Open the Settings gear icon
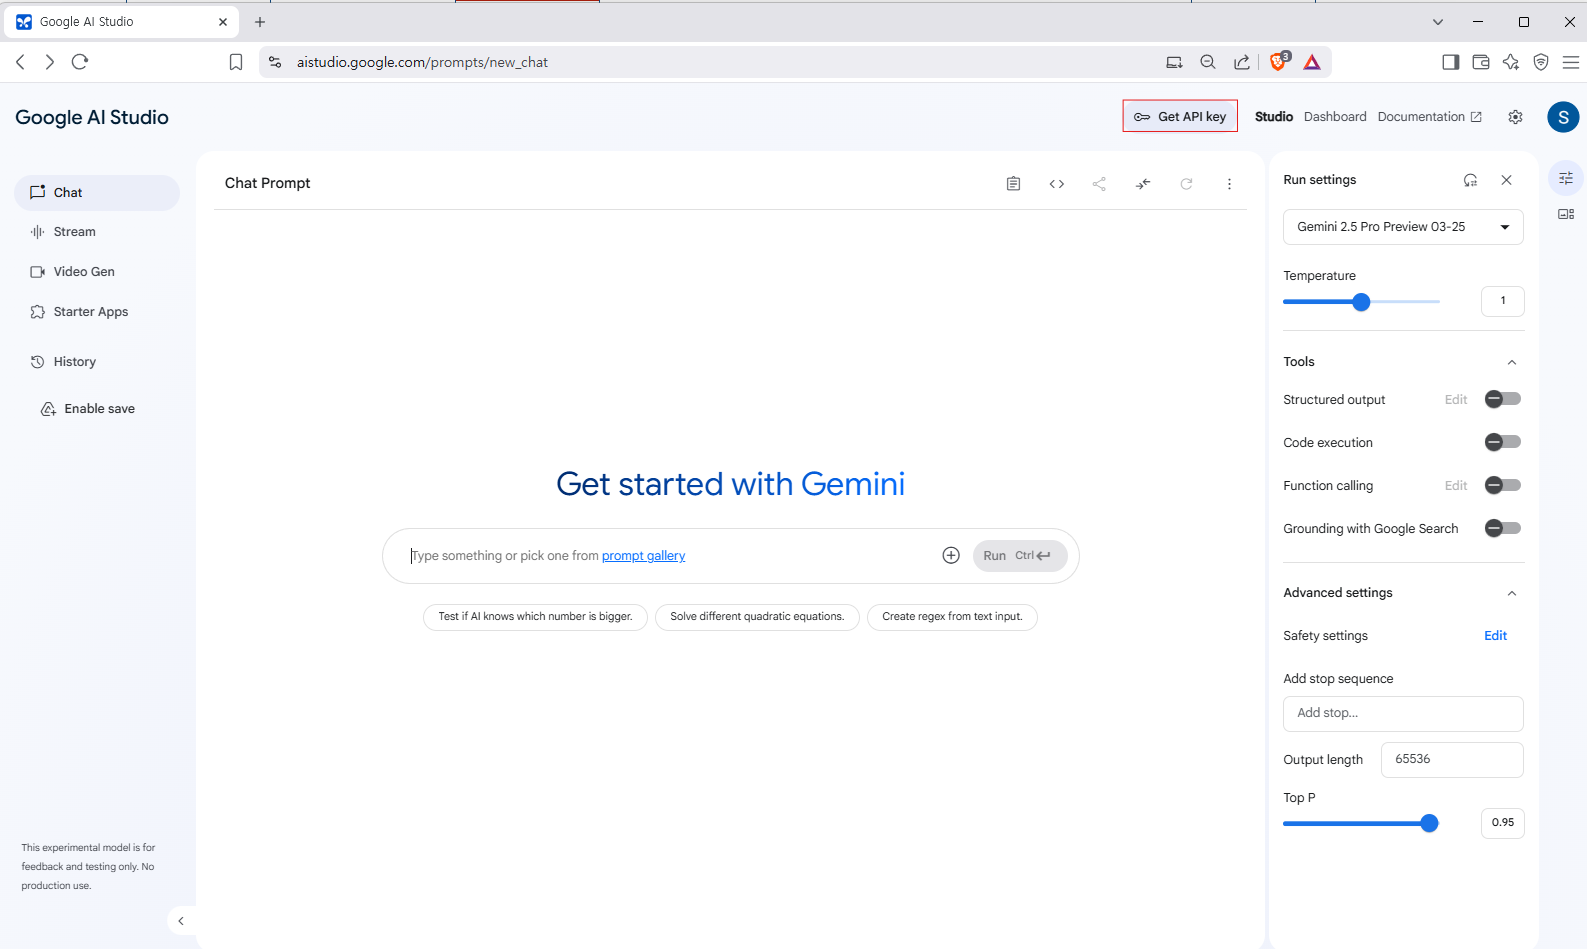Viewport: 1587px width, 949px height. point(1515,117)
